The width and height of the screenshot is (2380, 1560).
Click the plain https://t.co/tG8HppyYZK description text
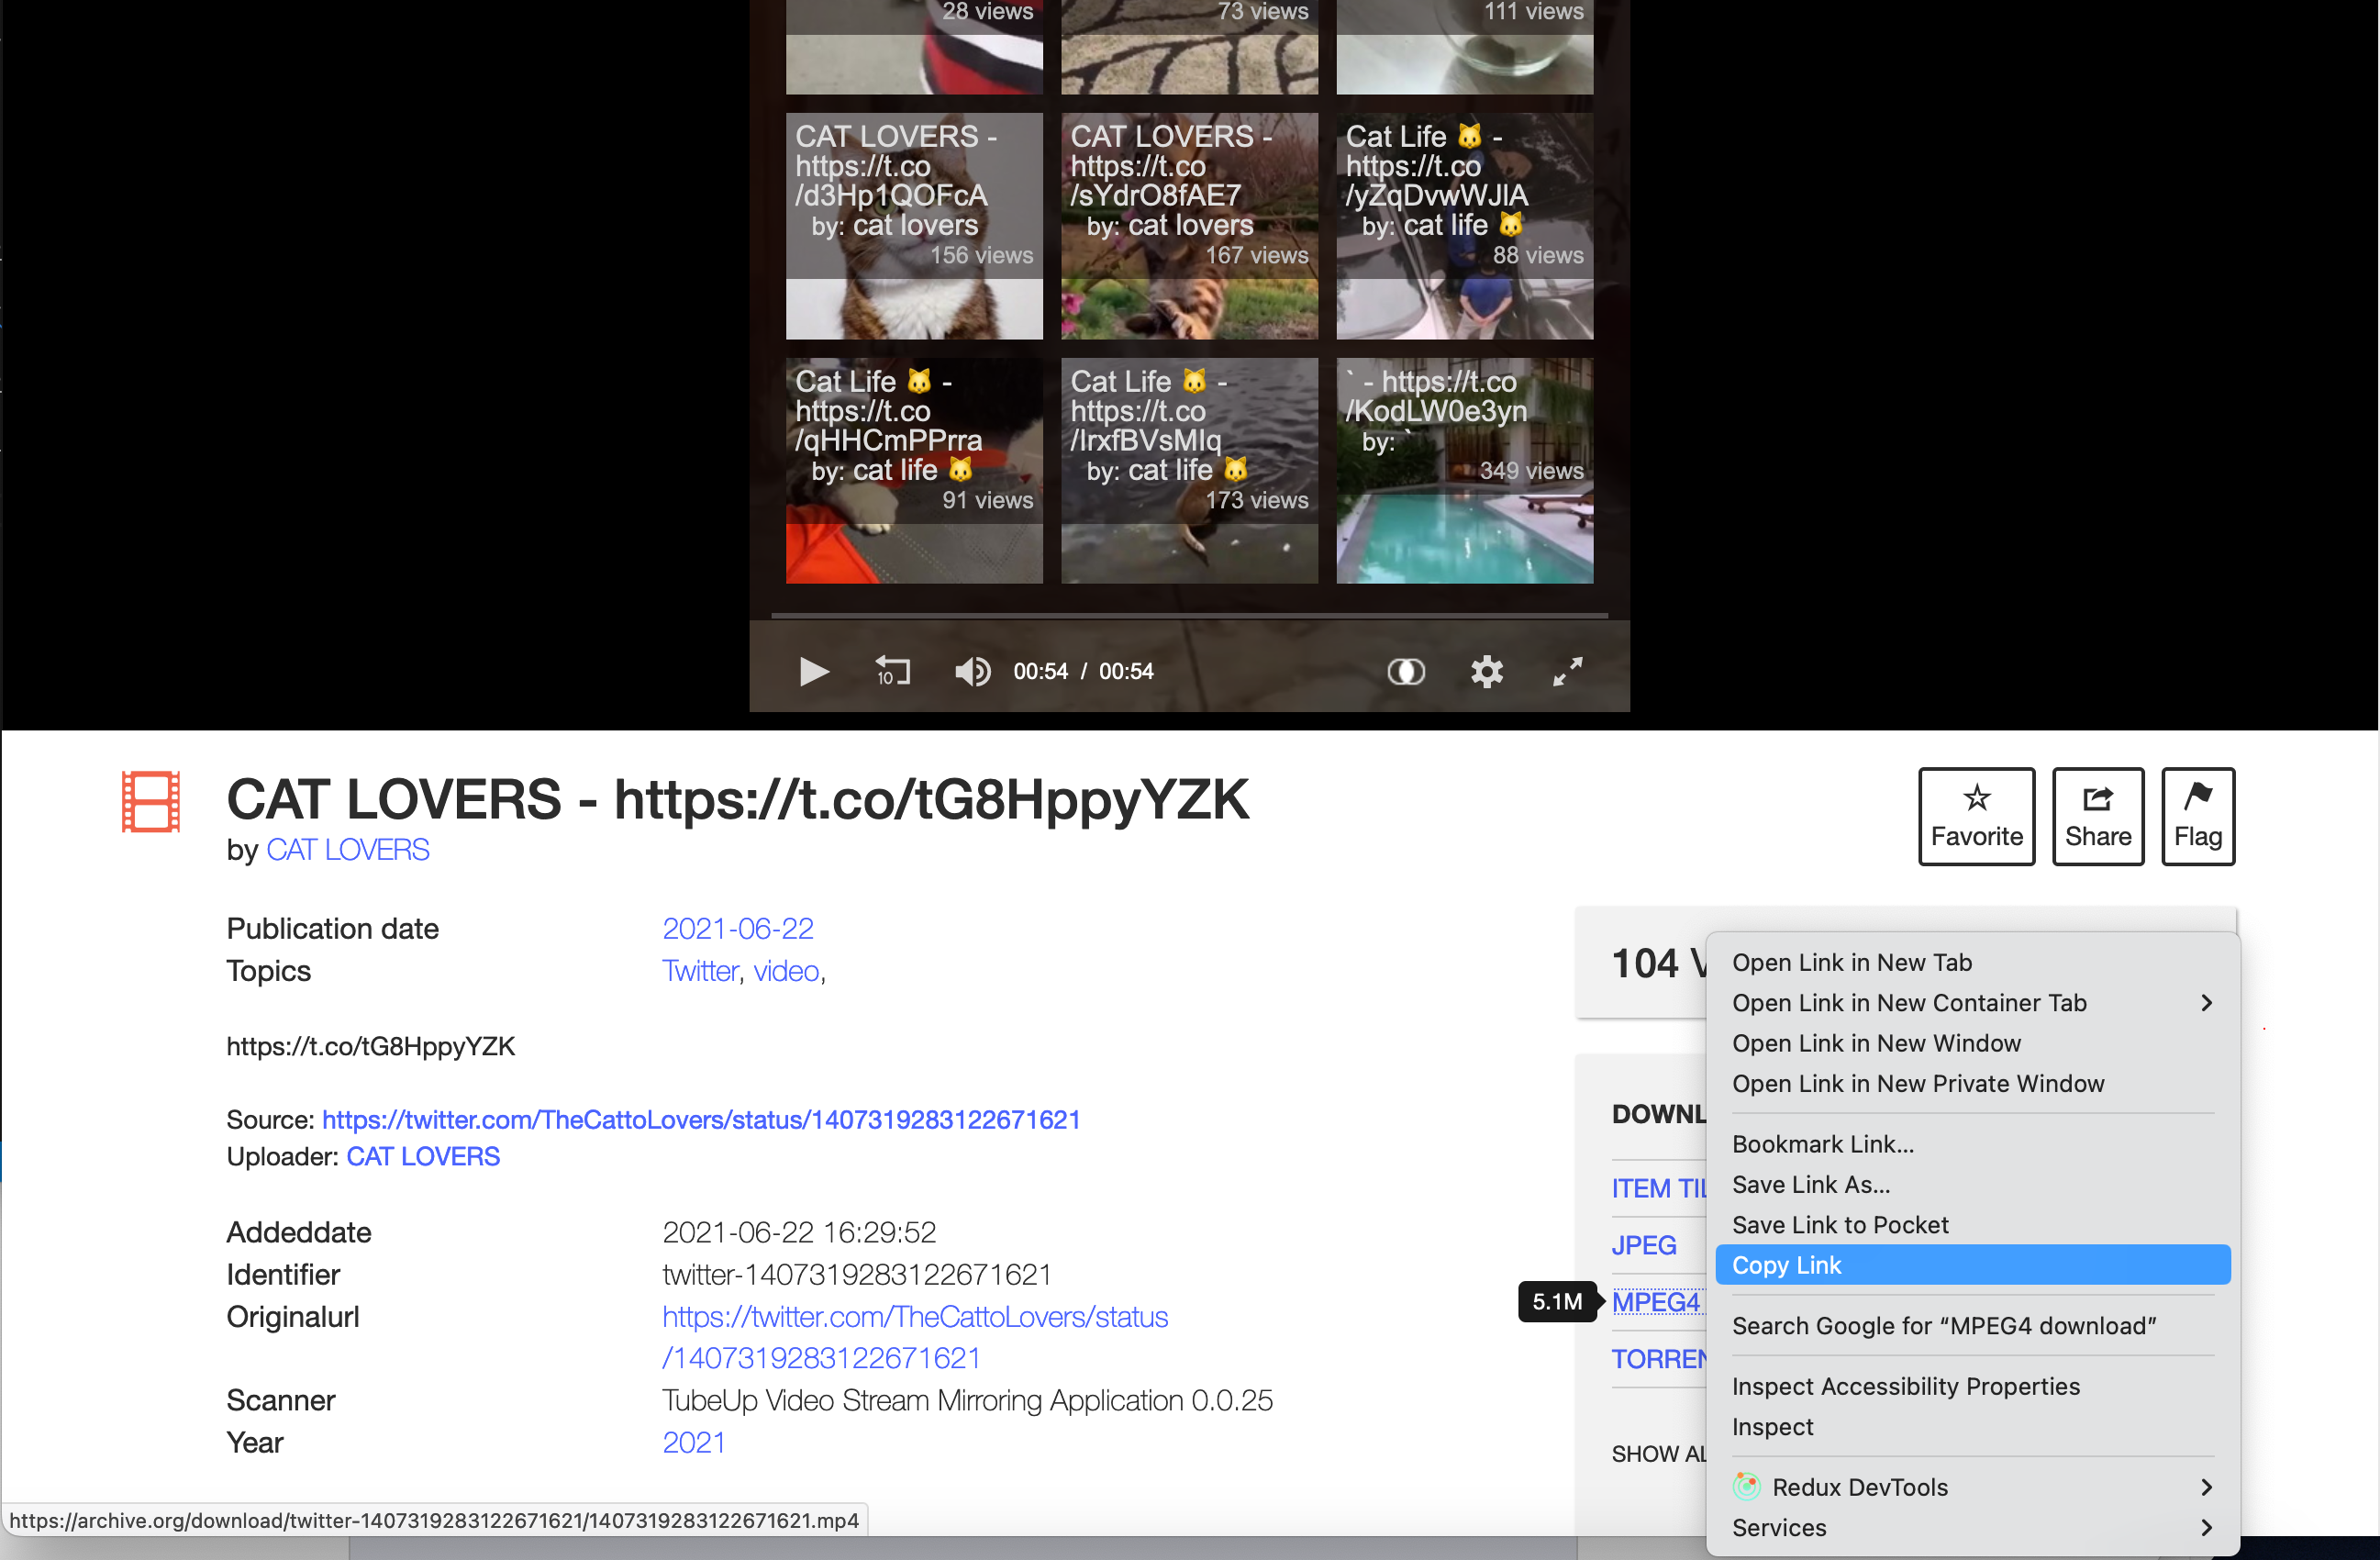point(370,1046)
